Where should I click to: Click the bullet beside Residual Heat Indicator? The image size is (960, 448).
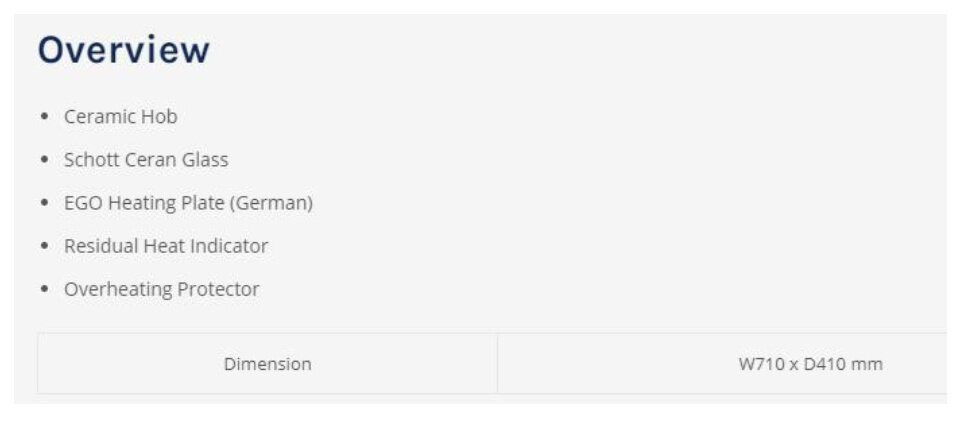pyautogui.click(x=43, y=246)
